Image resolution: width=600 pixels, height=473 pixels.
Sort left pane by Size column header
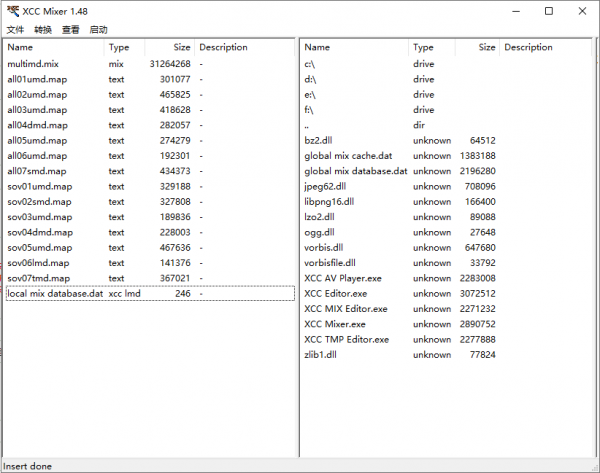pos(170,47)
